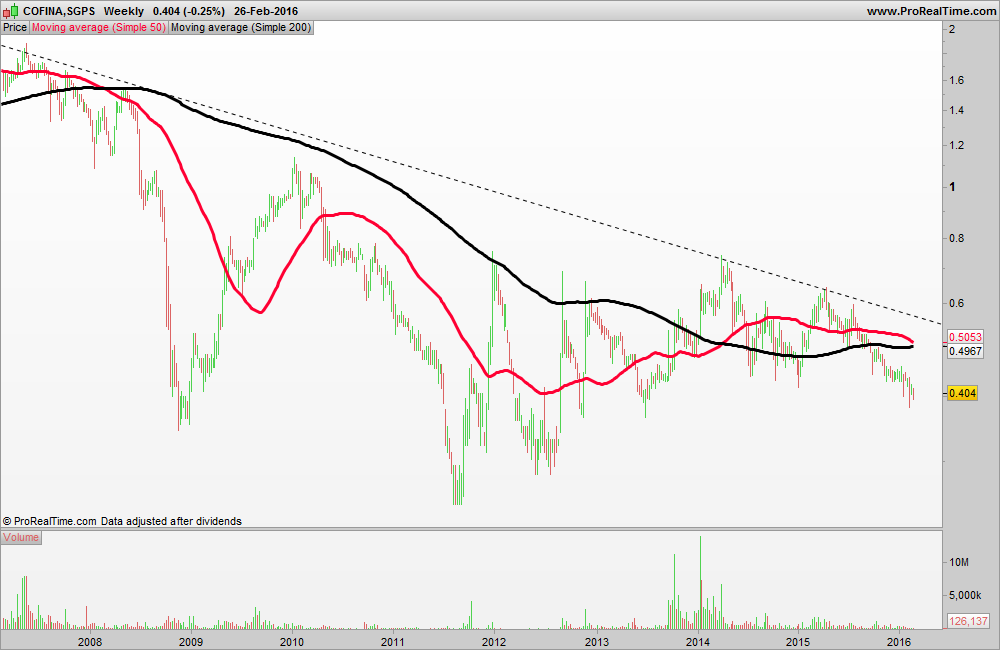Click the 126,137 volume value label
Viewport: 1000px width, 650px height.
point(968,621)
